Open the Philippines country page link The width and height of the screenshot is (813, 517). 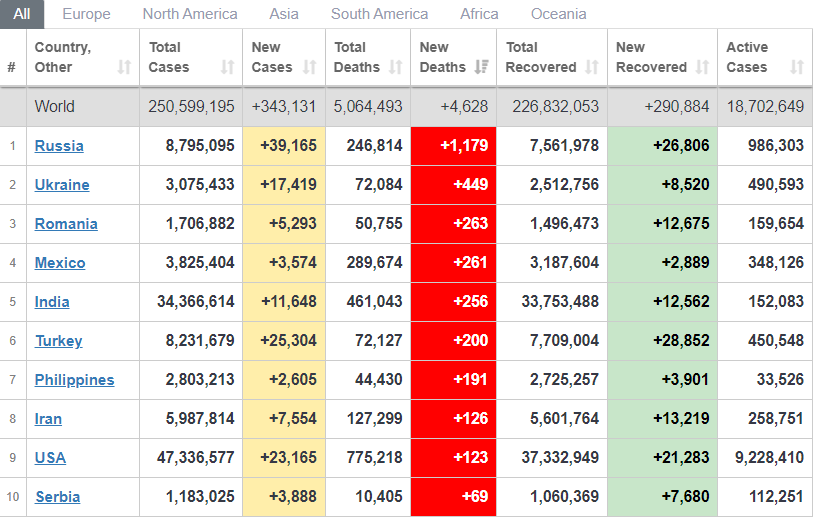[x=74, y=380]
